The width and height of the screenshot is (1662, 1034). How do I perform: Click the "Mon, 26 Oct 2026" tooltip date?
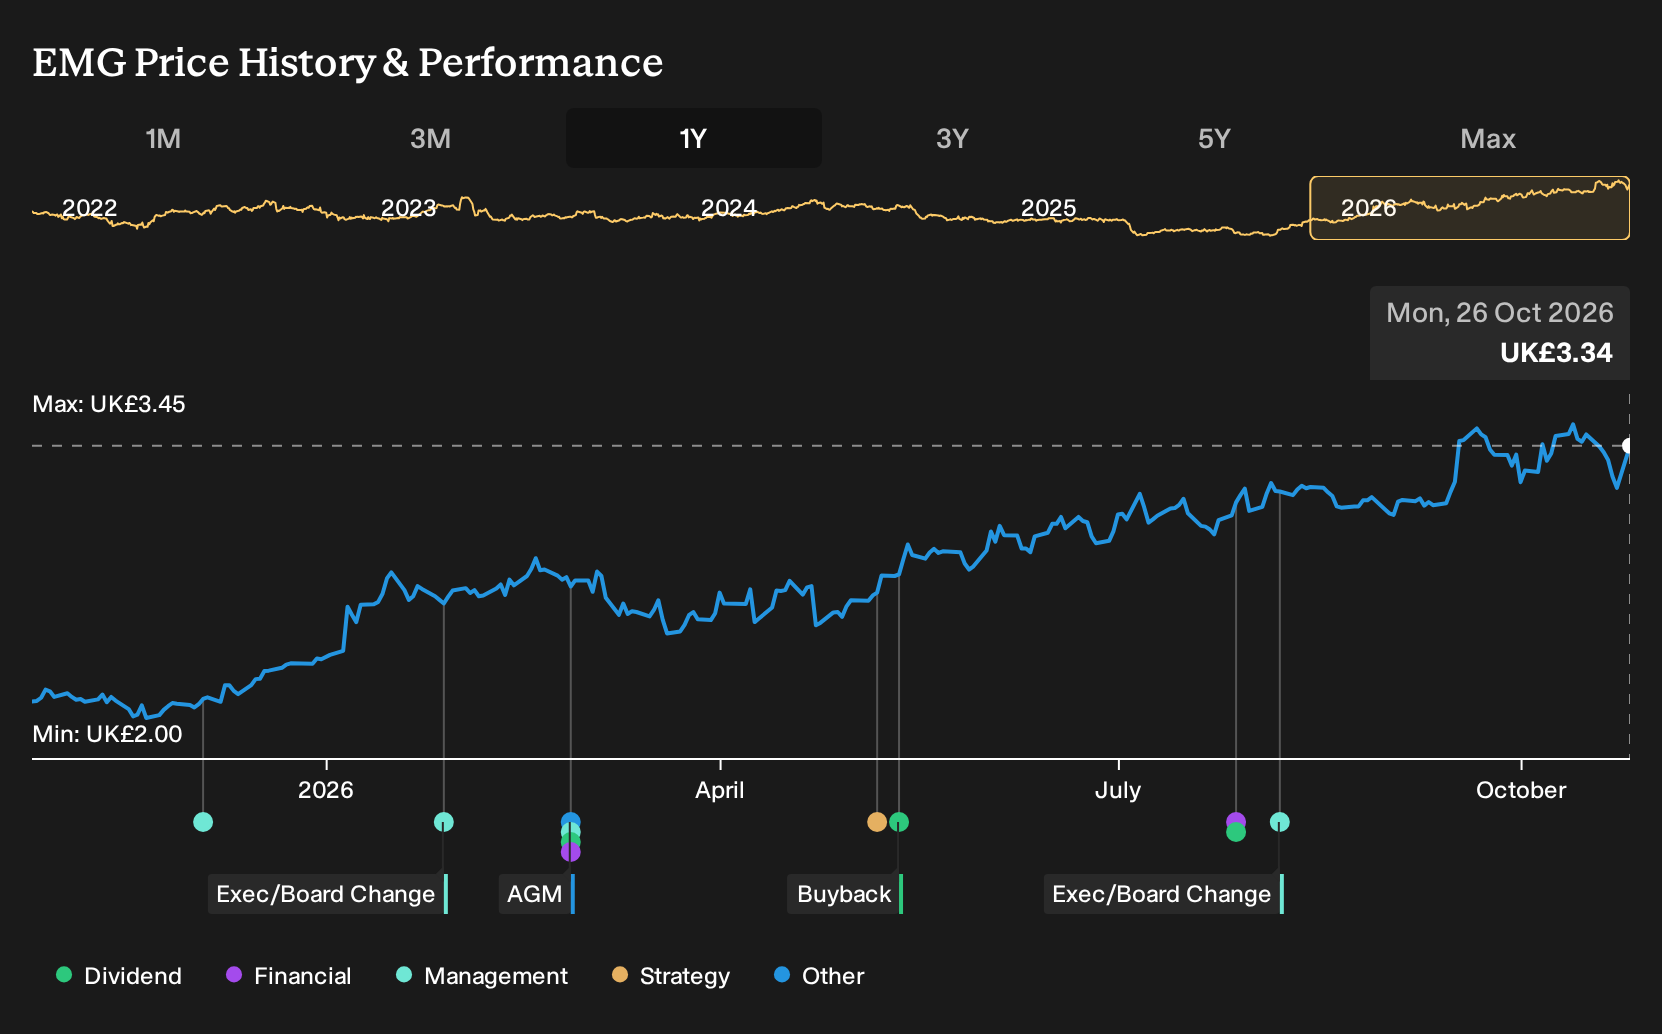[x=1500, y=313]
